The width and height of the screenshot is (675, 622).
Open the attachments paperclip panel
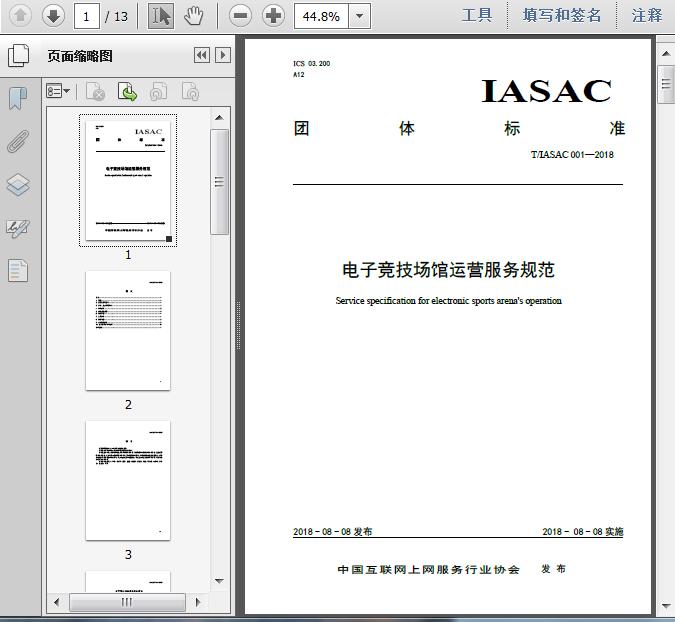18,141
